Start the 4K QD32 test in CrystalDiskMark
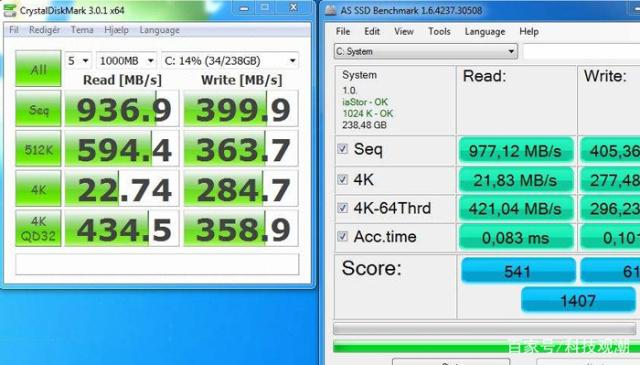This screenshot has height=365, width=640. [x=38, y=228]
